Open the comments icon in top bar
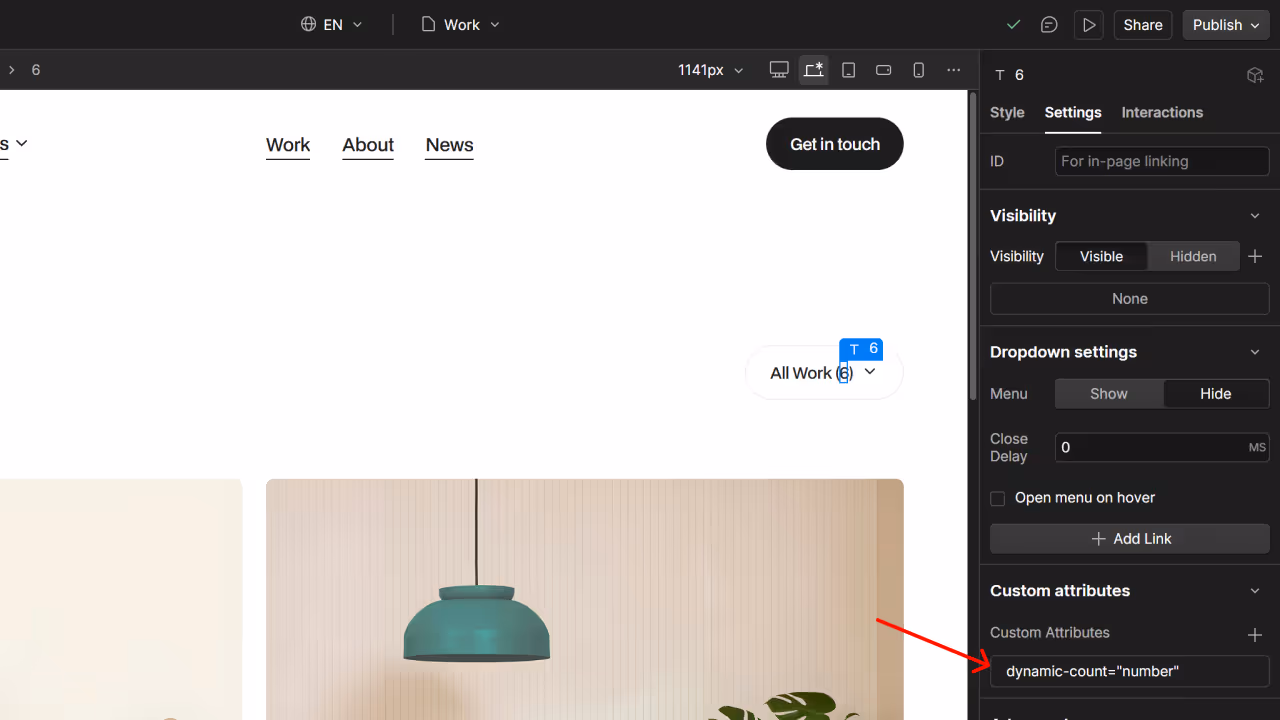Viewport: 1280px width, 720px height. (x=1048, y=24)
